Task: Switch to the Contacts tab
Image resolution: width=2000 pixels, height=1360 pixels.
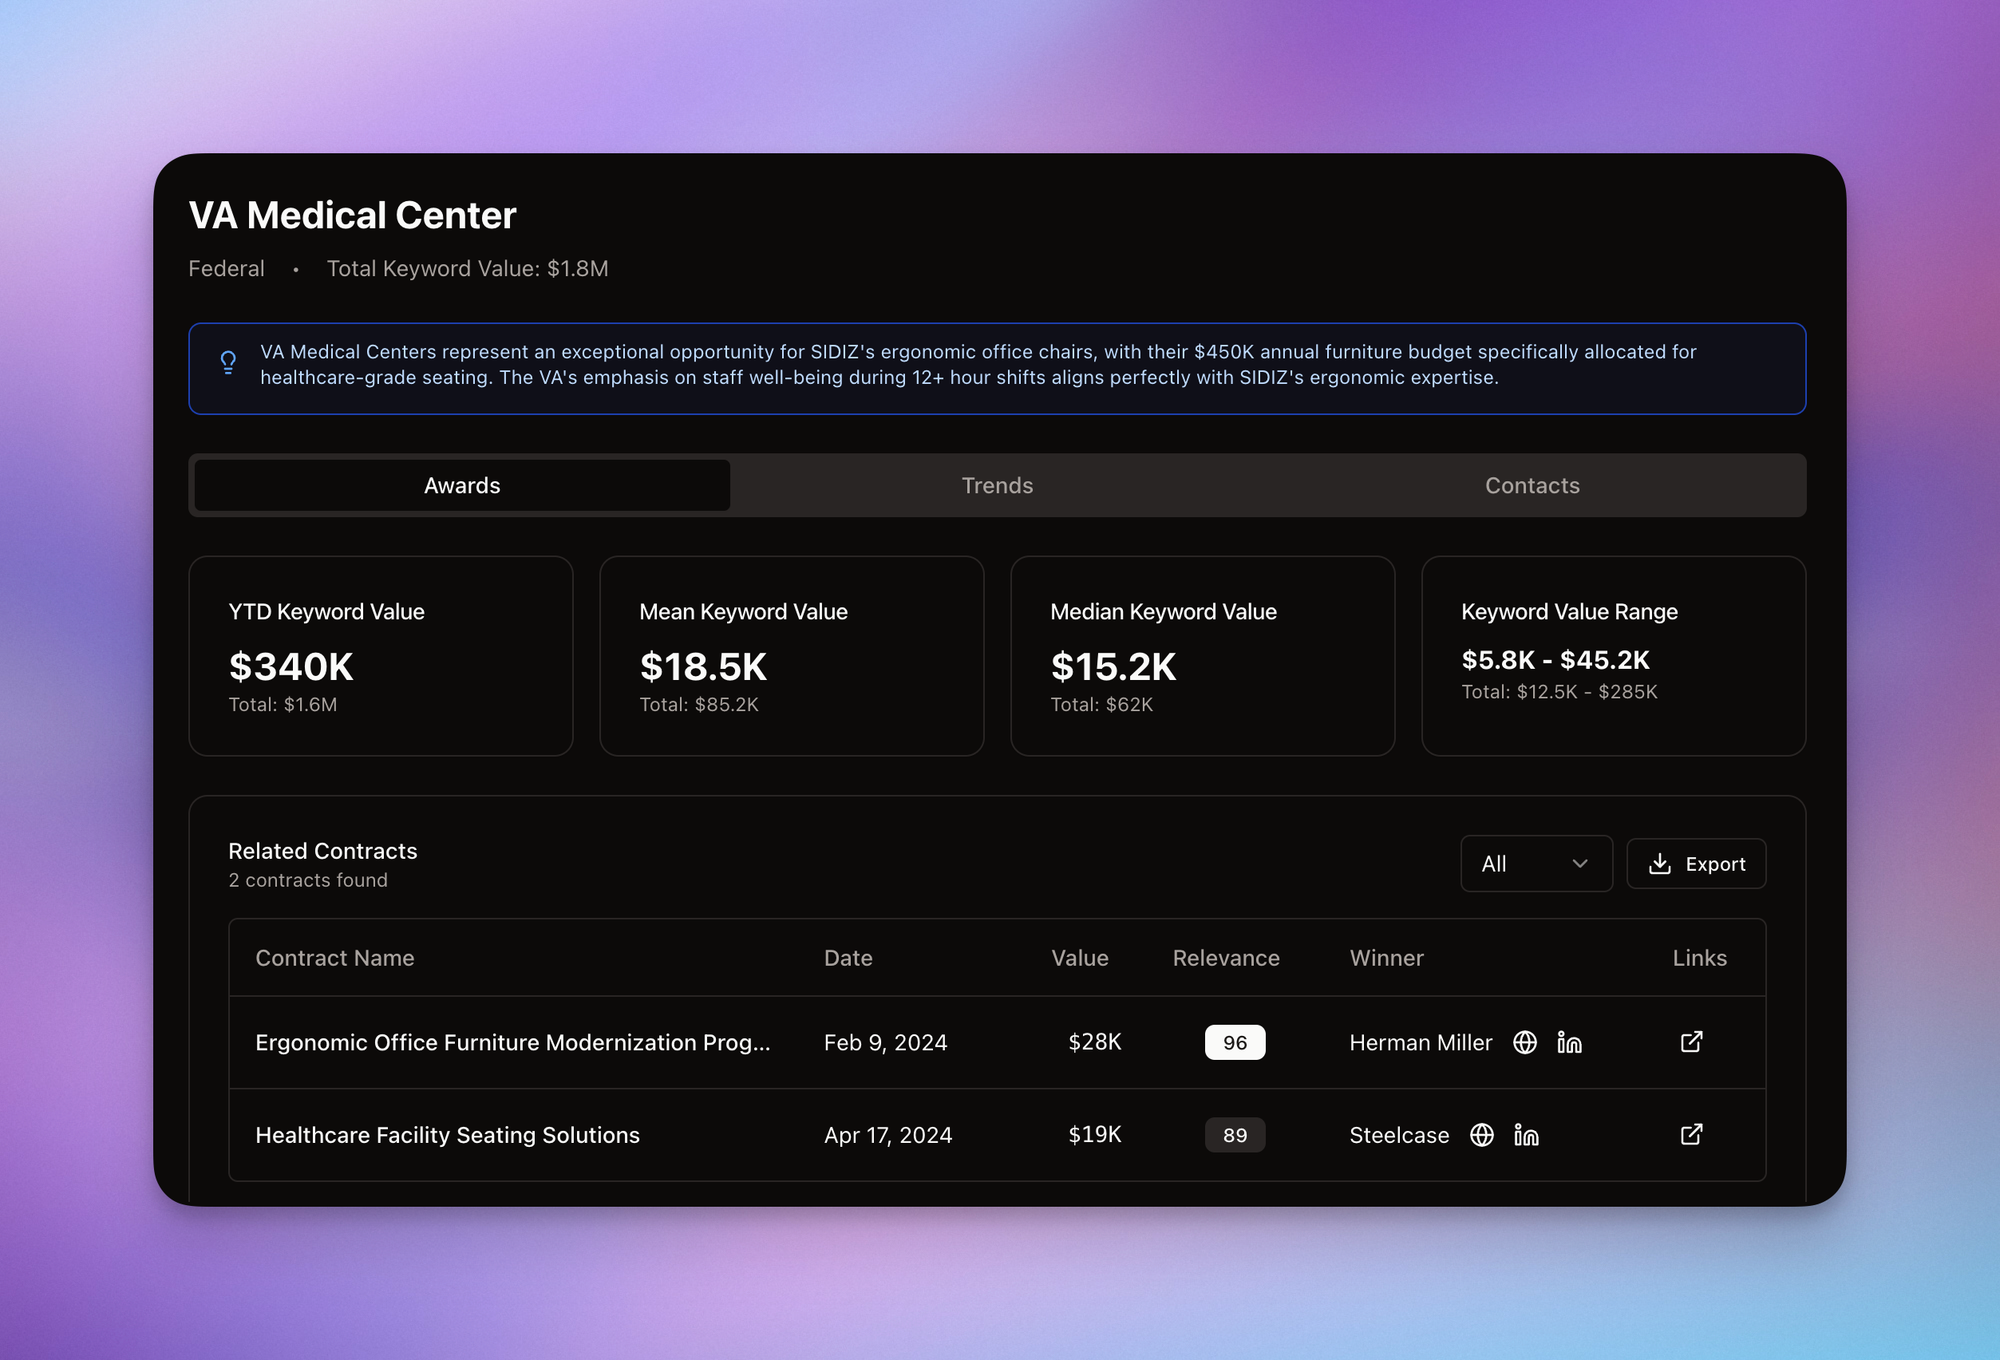Action: pos(1532,486)
